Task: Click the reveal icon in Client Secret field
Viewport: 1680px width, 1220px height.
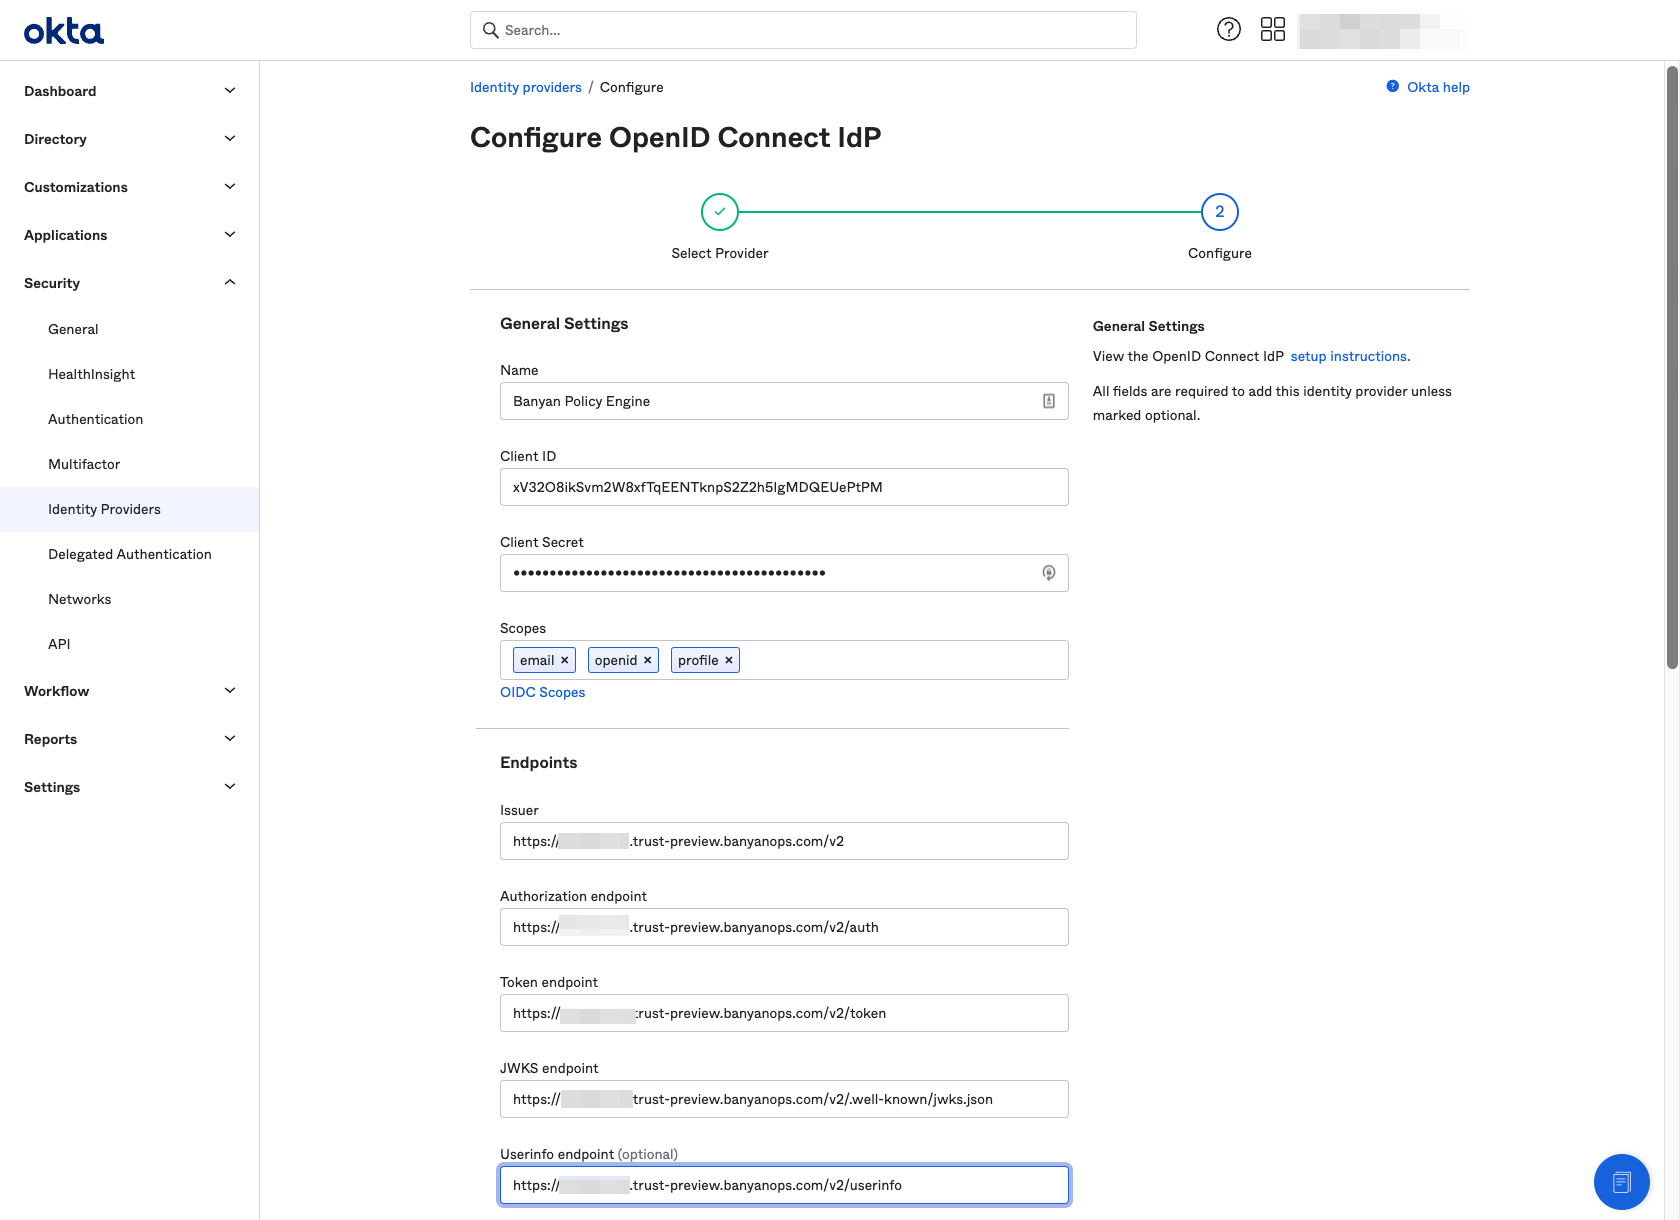Action: pos(1048,573)
